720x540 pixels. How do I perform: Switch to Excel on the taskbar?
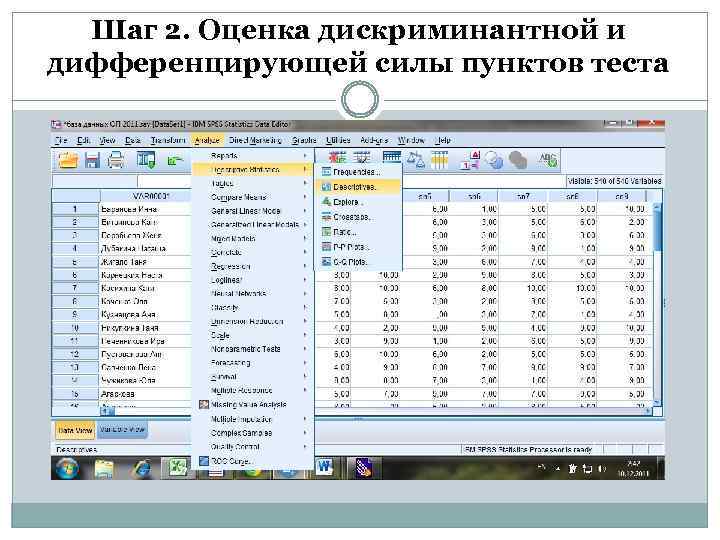(177, 468)
